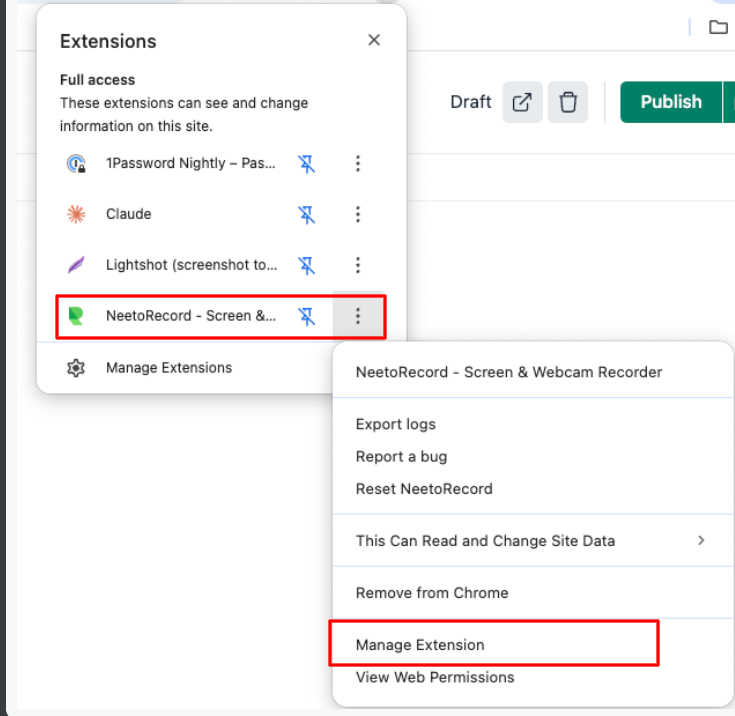Click the Lightshot feather icon
This screenshot has width=735, height=716.
(x=76, y=265)
